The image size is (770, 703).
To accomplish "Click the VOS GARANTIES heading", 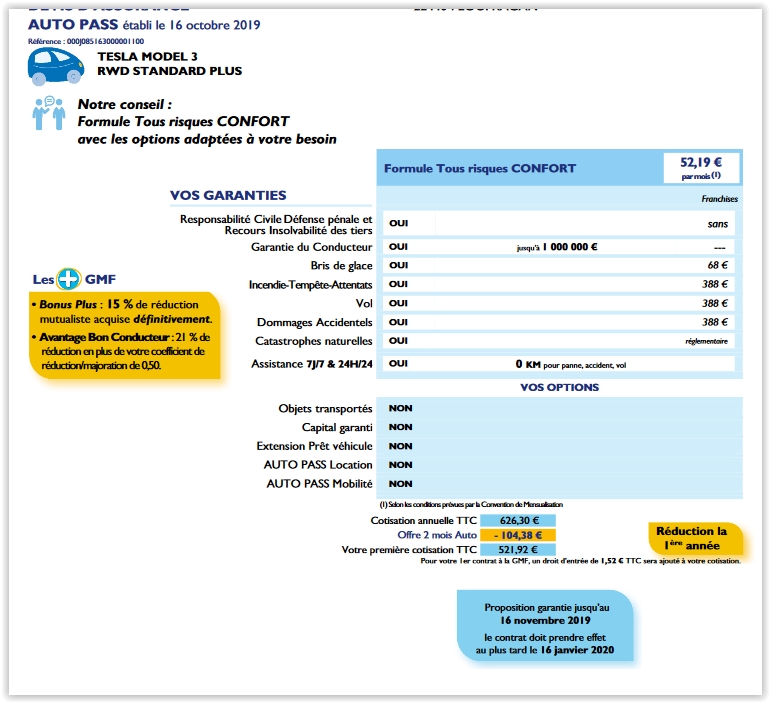I will click(x=228, y=195).
